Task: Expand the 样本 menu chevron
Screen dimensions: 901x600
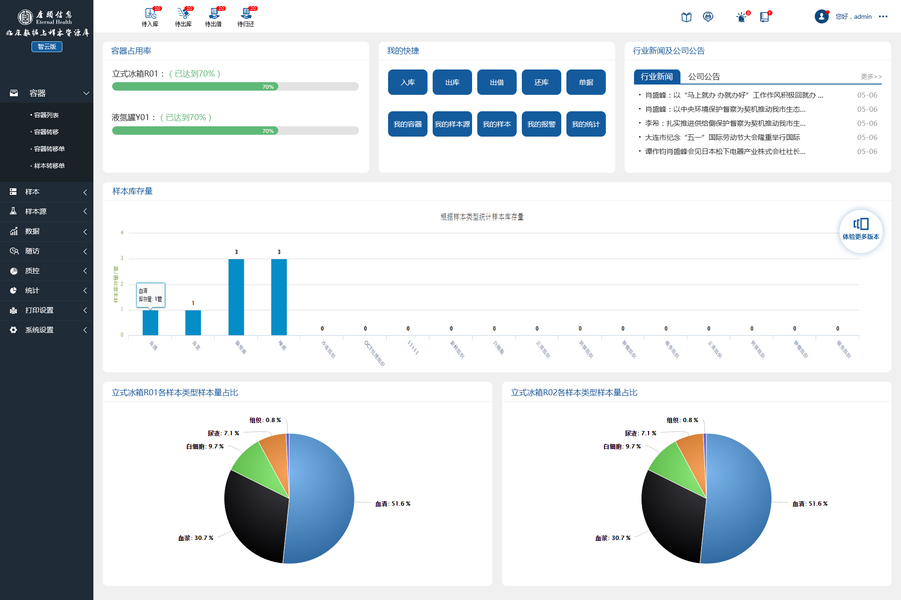Action: coord(85,192)
